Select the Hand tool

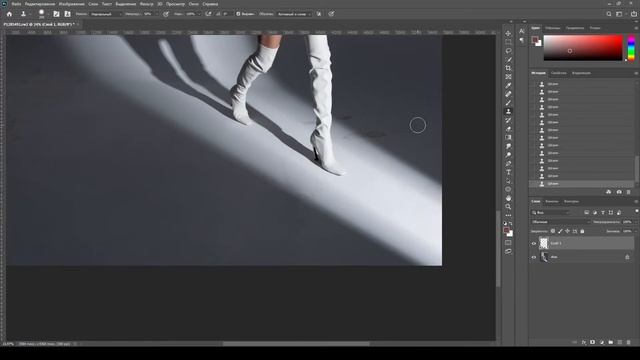(x=508, y=198)
